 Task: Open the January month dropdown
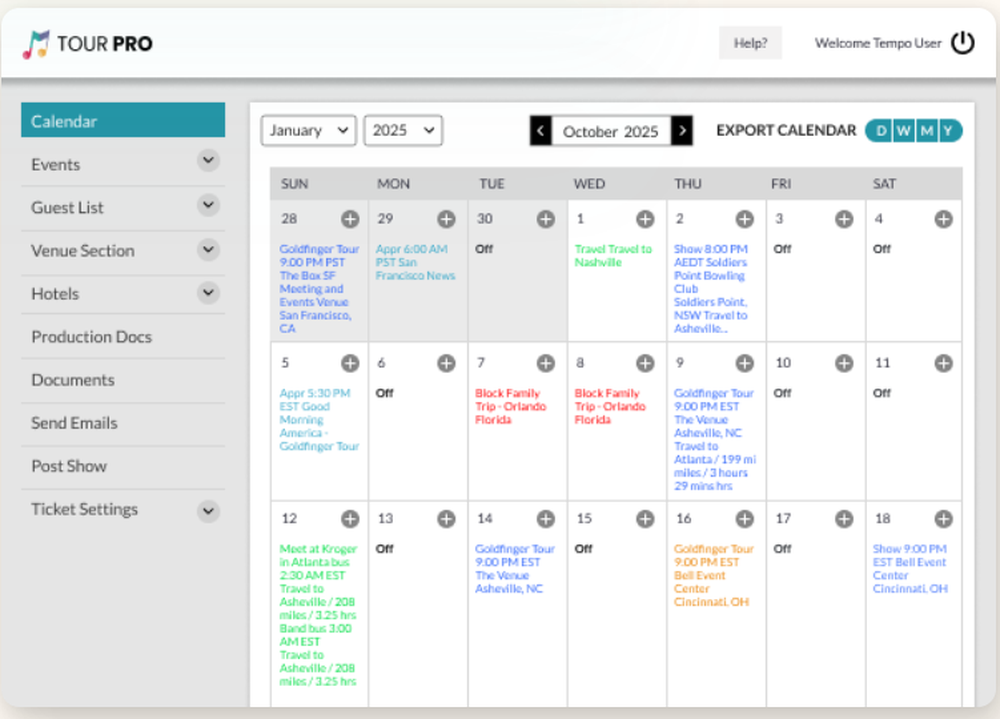tap(309, 131)
